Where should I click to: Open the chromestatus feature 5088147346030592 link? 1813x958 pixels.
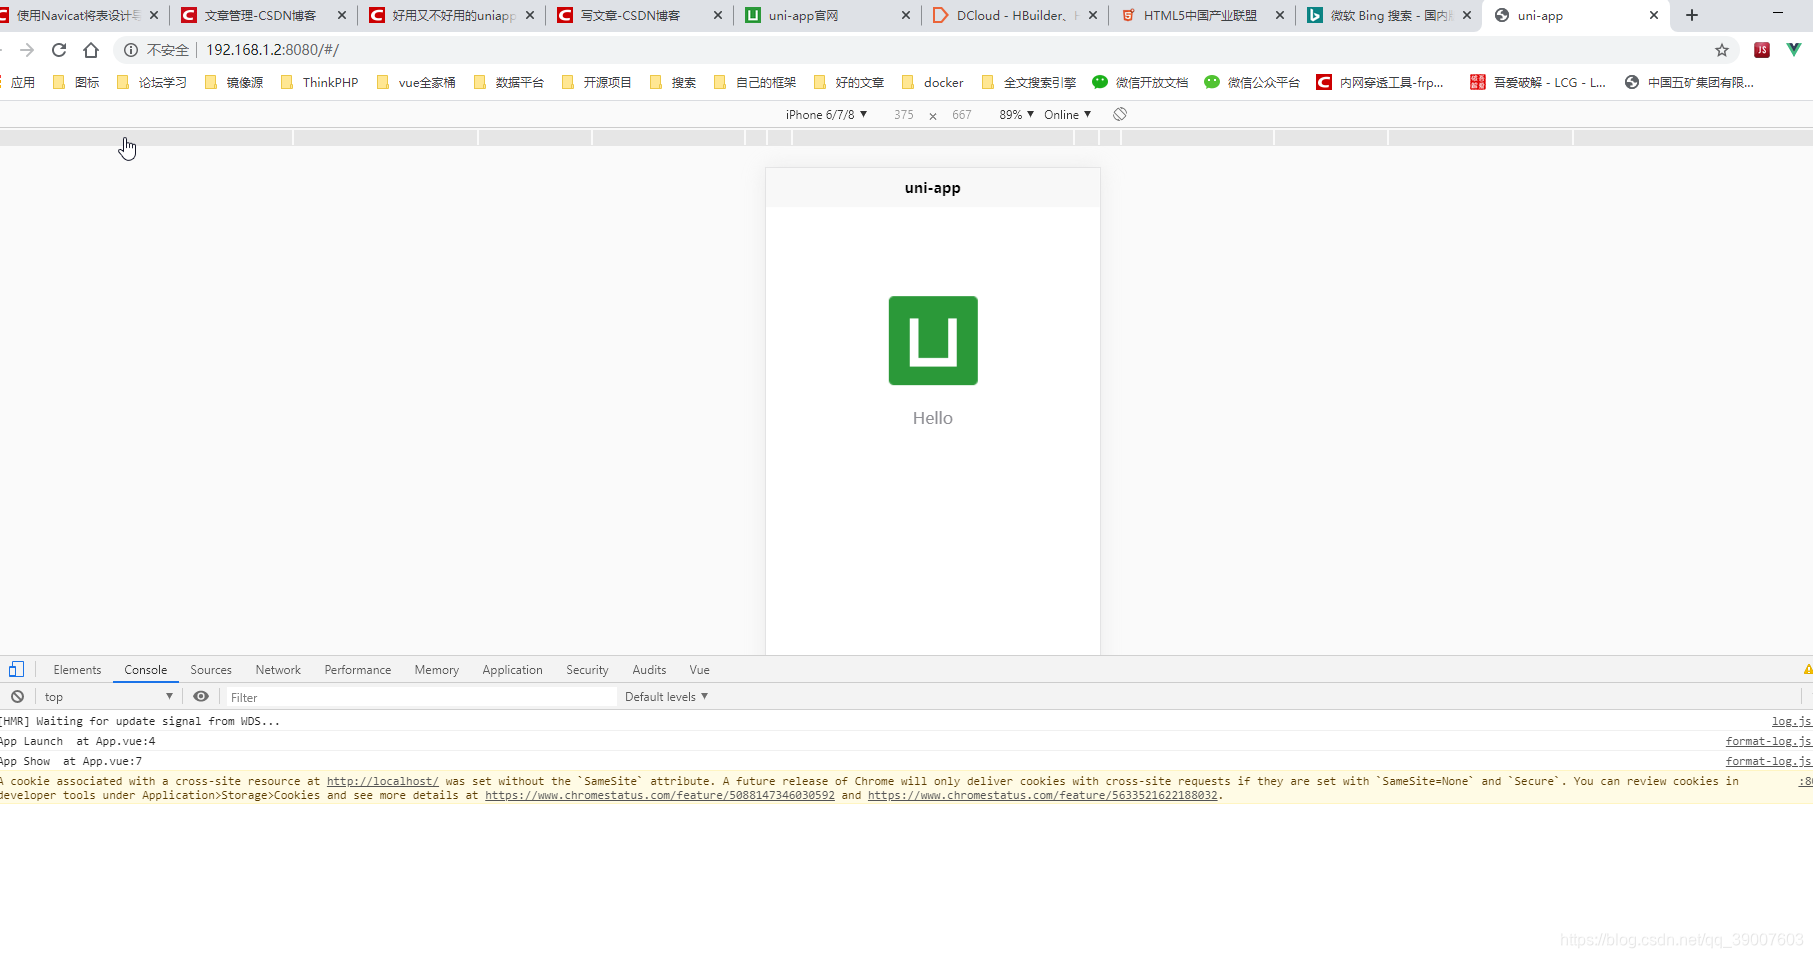(x=660, y=796)
